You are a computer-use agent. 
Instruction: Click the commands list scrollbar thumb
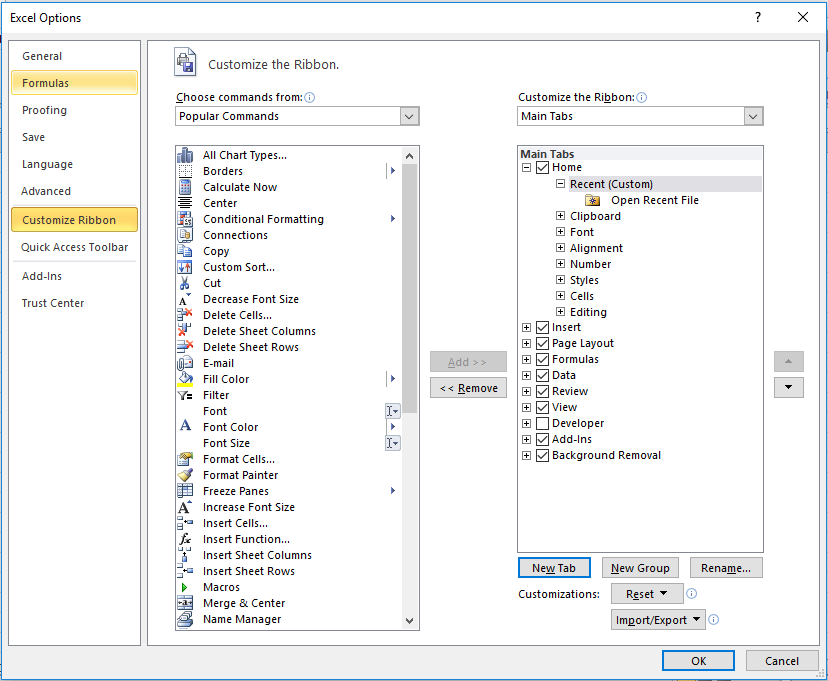click(x=409, y=288)
